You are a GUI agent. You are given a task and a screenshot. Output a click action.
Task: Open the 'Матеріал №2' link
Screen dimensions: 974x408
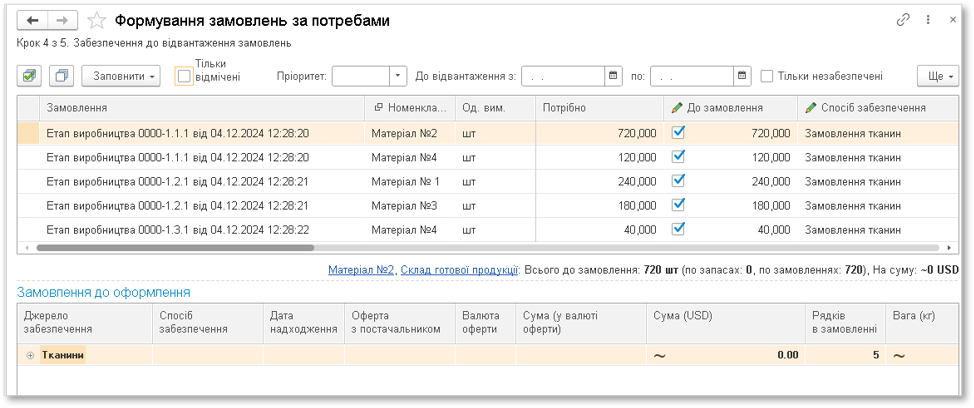pos(361,270)
